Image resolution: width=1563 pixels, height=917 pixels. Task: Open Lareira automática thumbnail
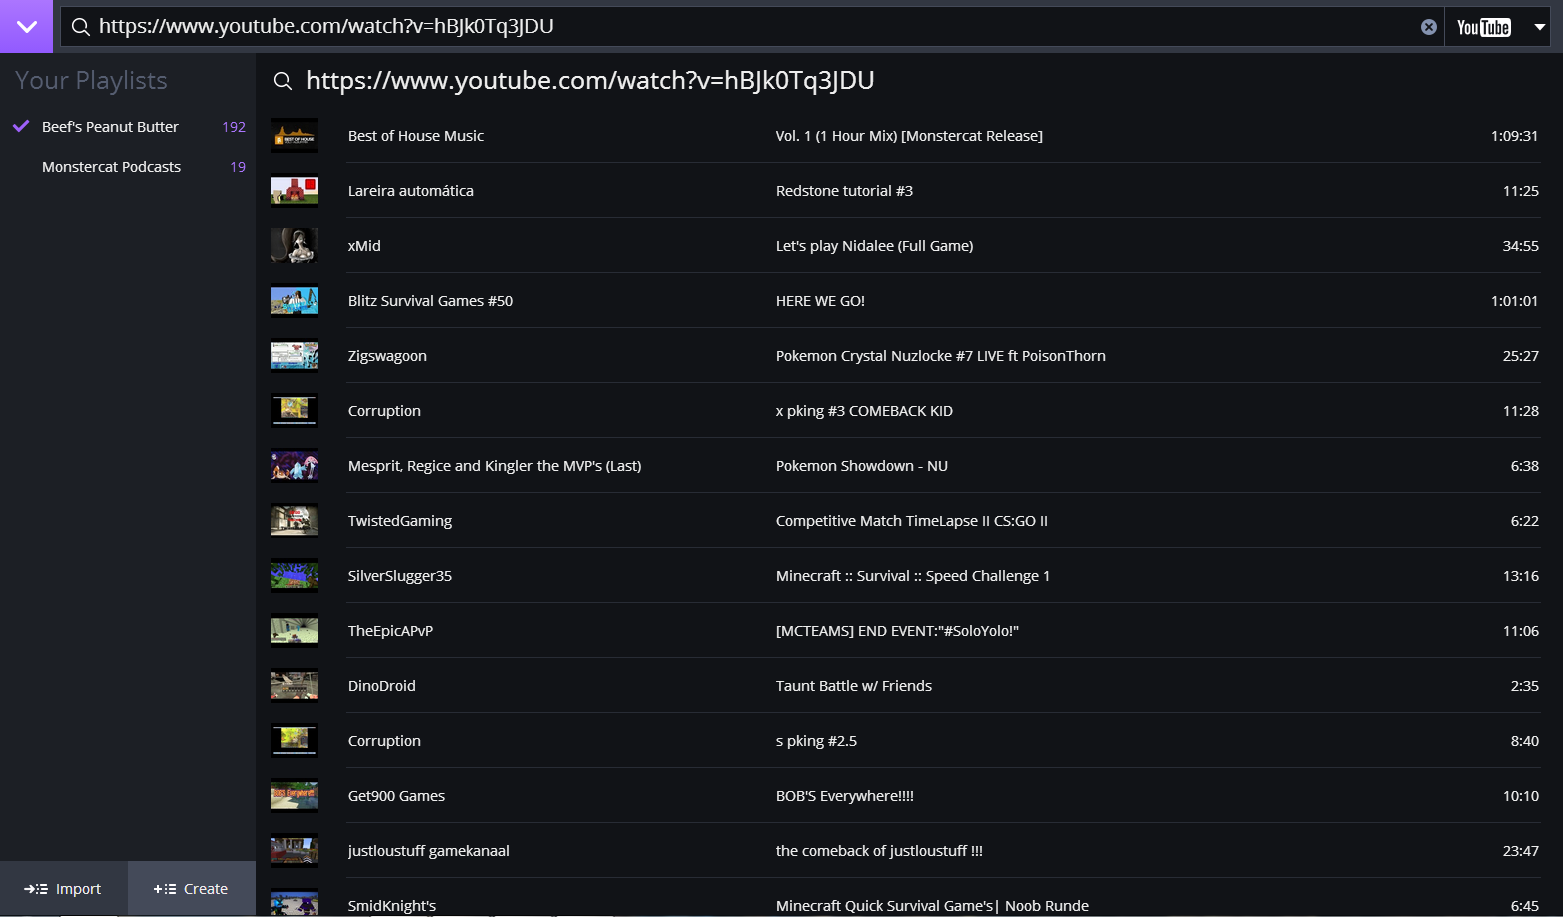tap(294, 191)
